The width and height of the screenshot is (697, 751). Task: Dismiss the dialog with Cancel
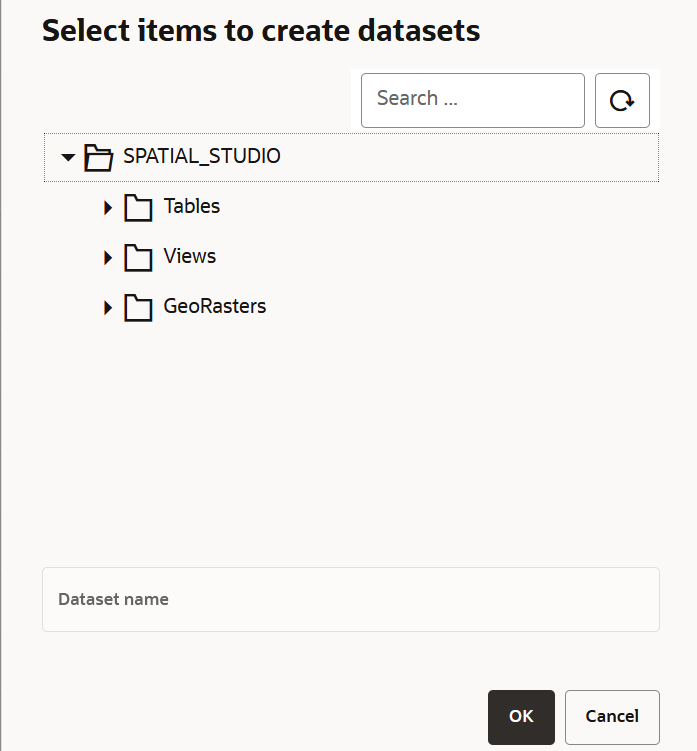click(x=612, y=717)
